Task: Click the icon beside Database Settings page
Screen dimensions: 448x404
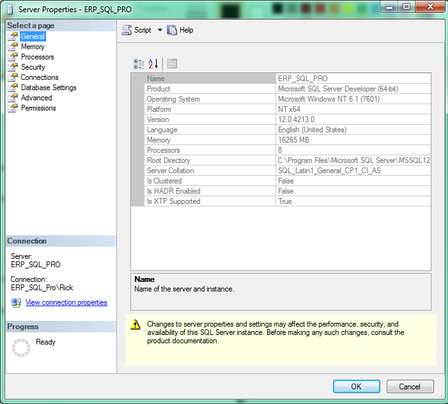Action: 13,88
